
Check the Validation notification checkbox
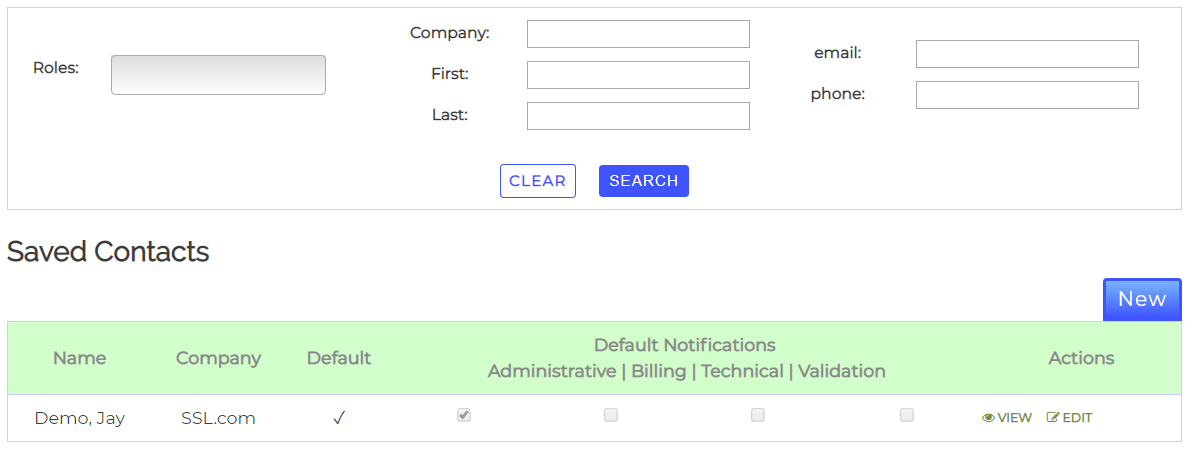coord(907,415)
